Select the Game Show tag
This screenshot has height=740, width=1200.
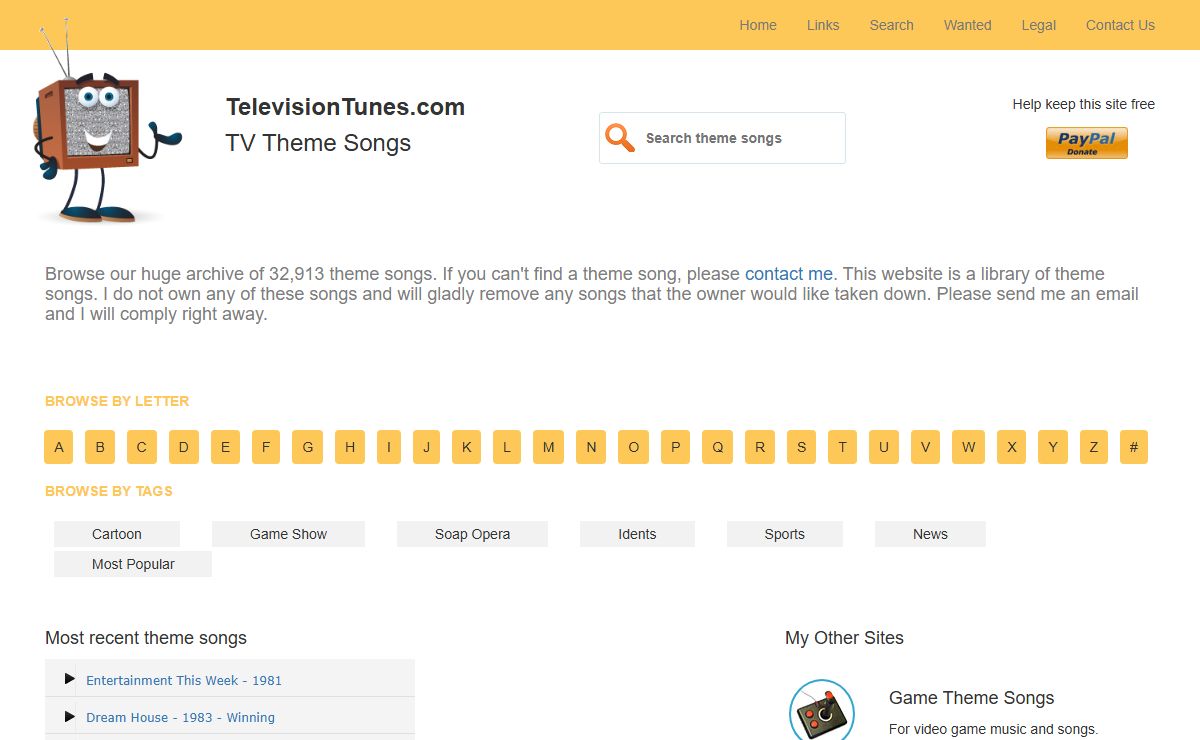(288, 534)
